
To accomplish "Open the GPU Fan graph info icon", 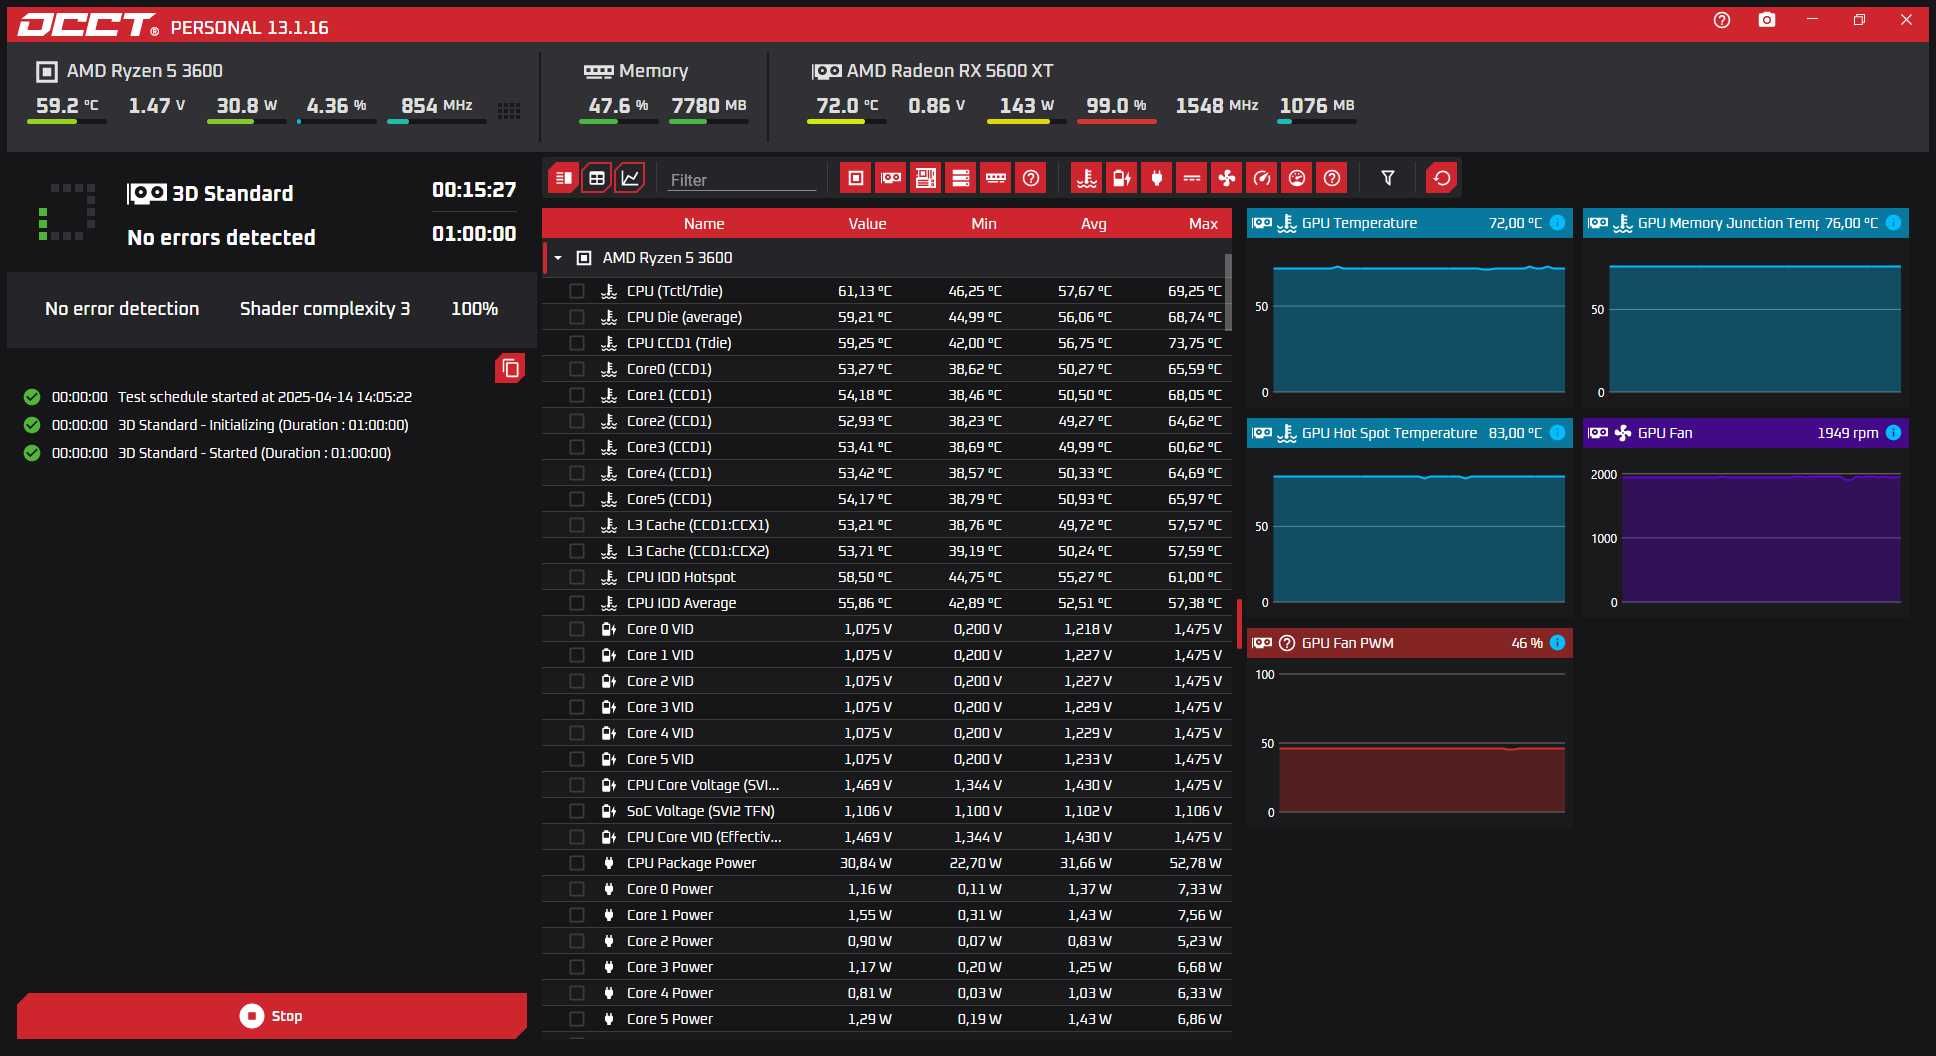I will point(1893,433).
